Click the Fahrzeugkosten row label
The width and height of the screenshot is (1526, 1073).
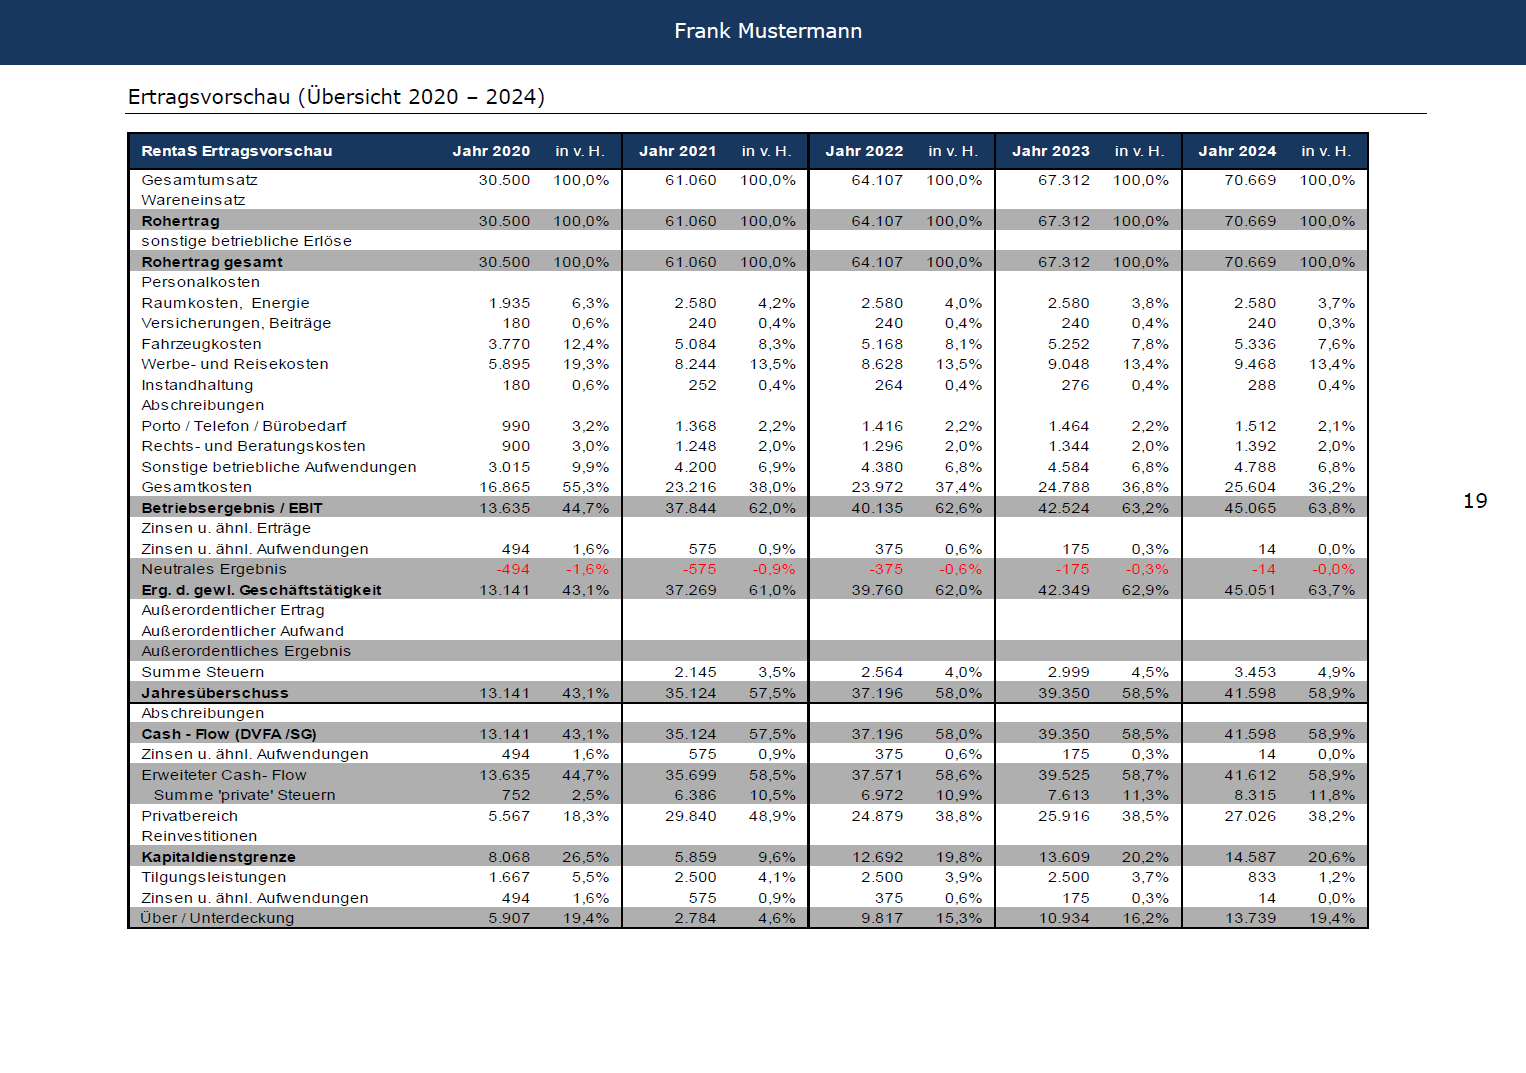click(201, 344)
